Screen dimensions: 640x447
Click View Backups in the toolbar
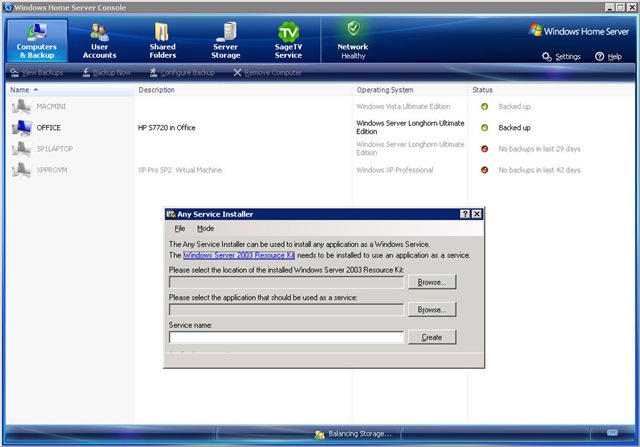pyautogui.click(x=37, y=73)
